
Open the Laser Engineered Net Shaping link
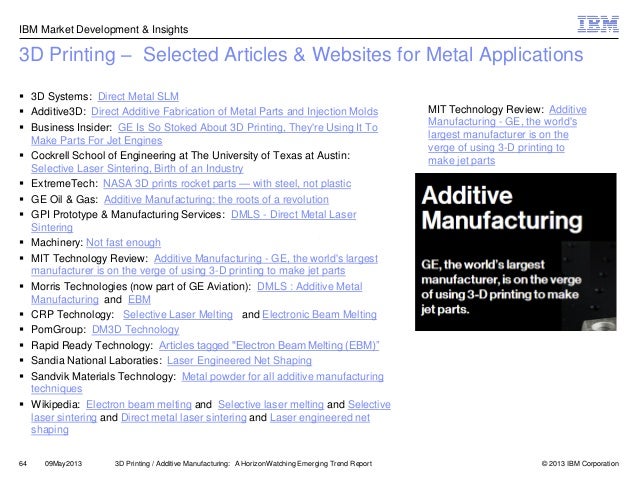[239, 361]
